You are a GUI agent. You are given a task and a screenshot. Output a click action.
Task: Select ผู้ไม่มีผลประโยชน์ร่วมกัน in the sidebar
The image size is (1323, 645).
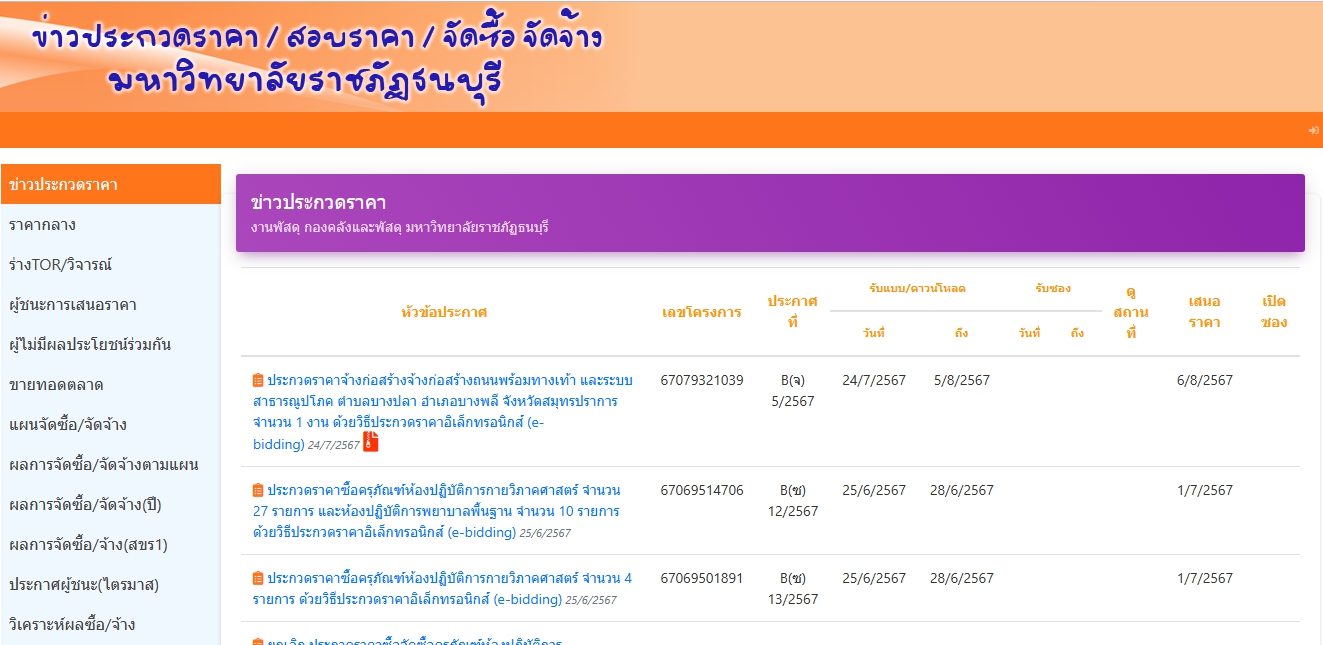click(x=111, y=344)
